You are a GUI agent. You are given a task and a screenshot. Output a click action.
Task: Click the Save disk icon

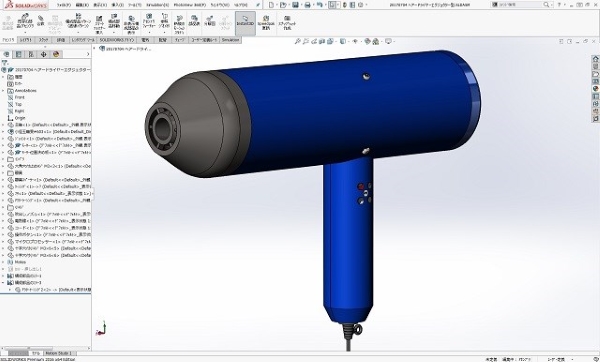(x=295, y=5)
